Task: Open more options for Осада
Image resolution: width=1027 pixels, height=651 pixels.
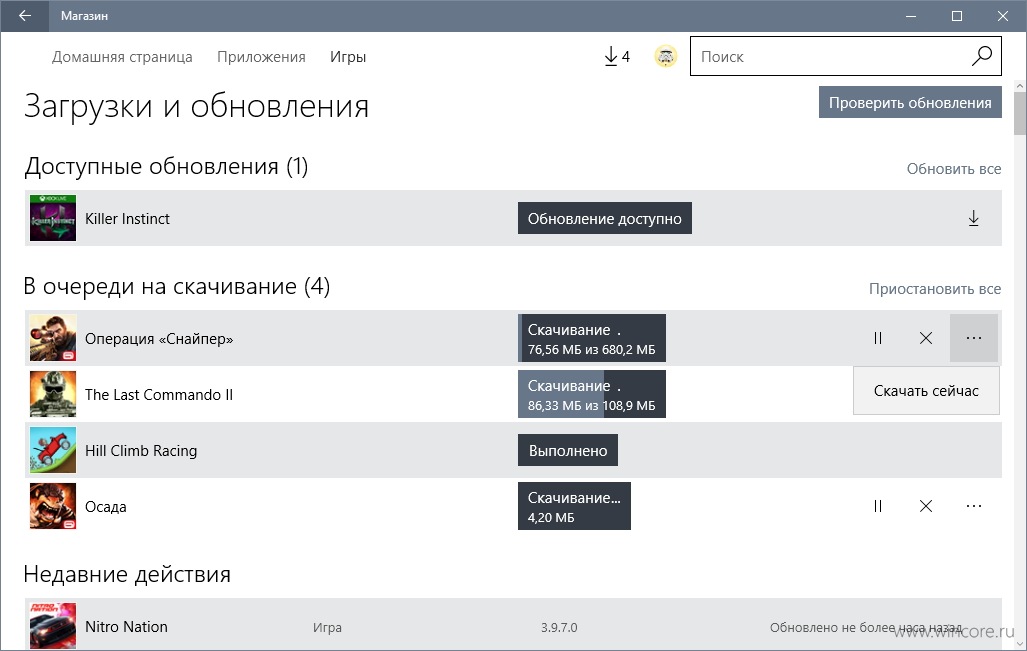Action: pos(973,506)
